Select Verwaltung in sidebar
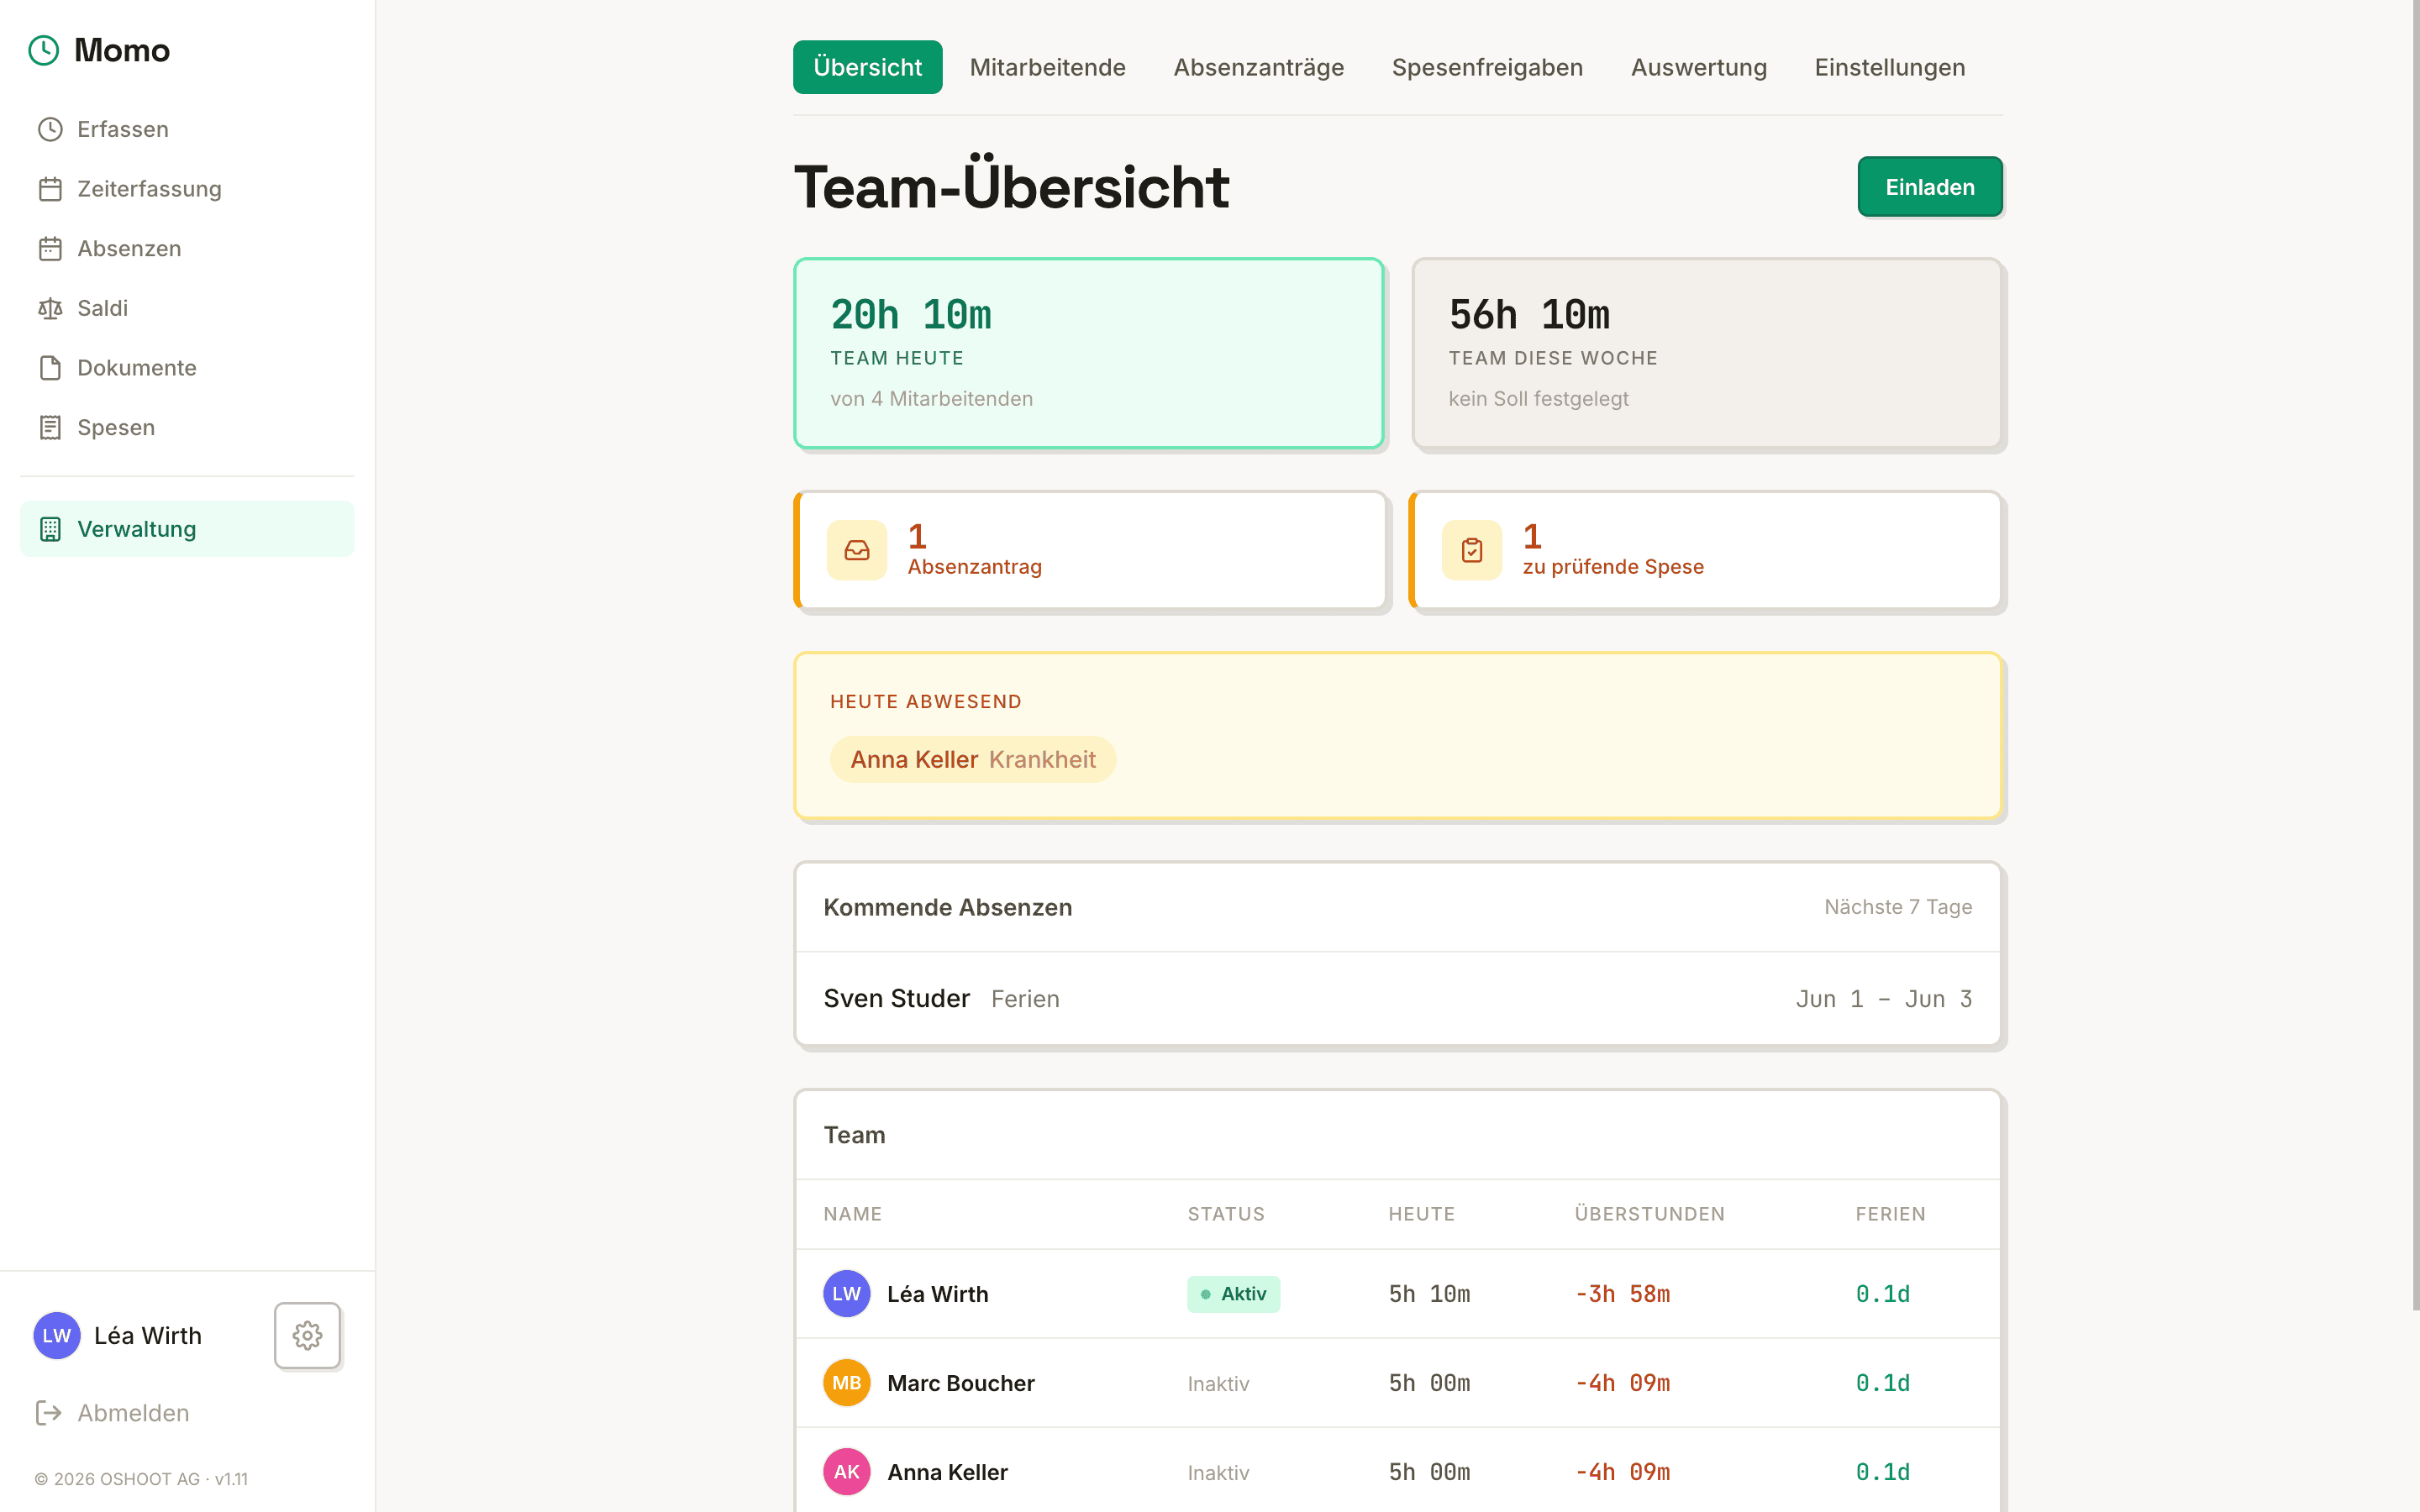 [x=187, y=529]
